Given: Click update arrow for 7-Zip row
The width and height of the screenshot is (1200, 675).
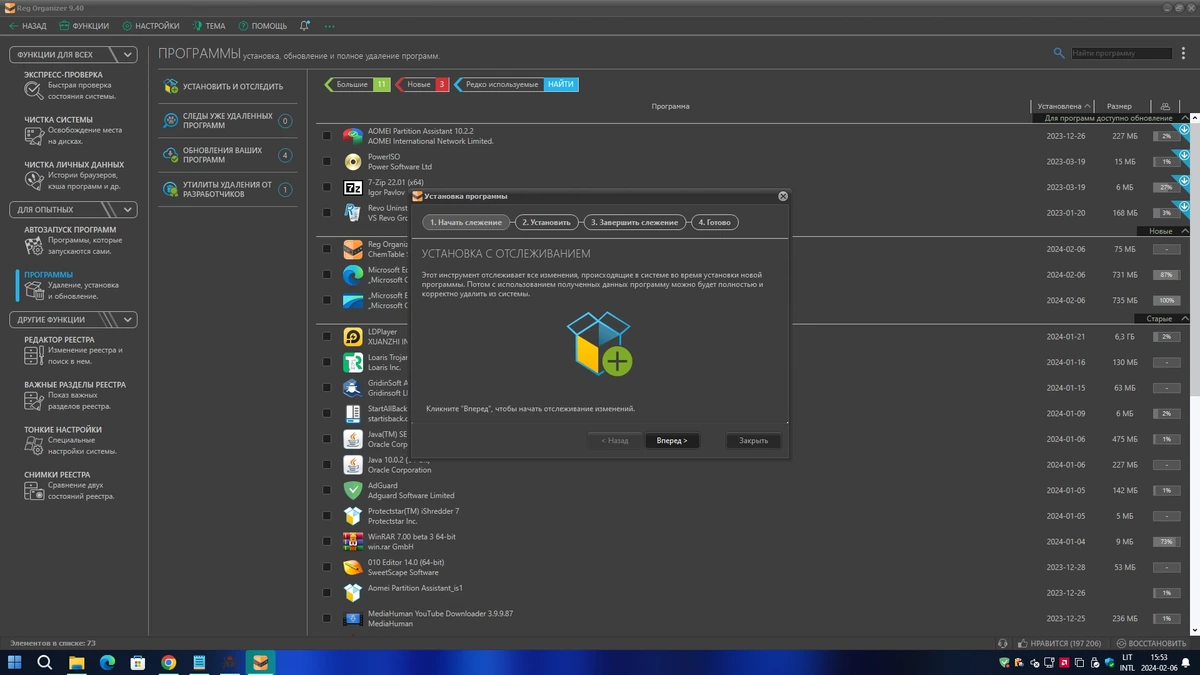Looking at the screenshot, I should tap(1184, 181).
